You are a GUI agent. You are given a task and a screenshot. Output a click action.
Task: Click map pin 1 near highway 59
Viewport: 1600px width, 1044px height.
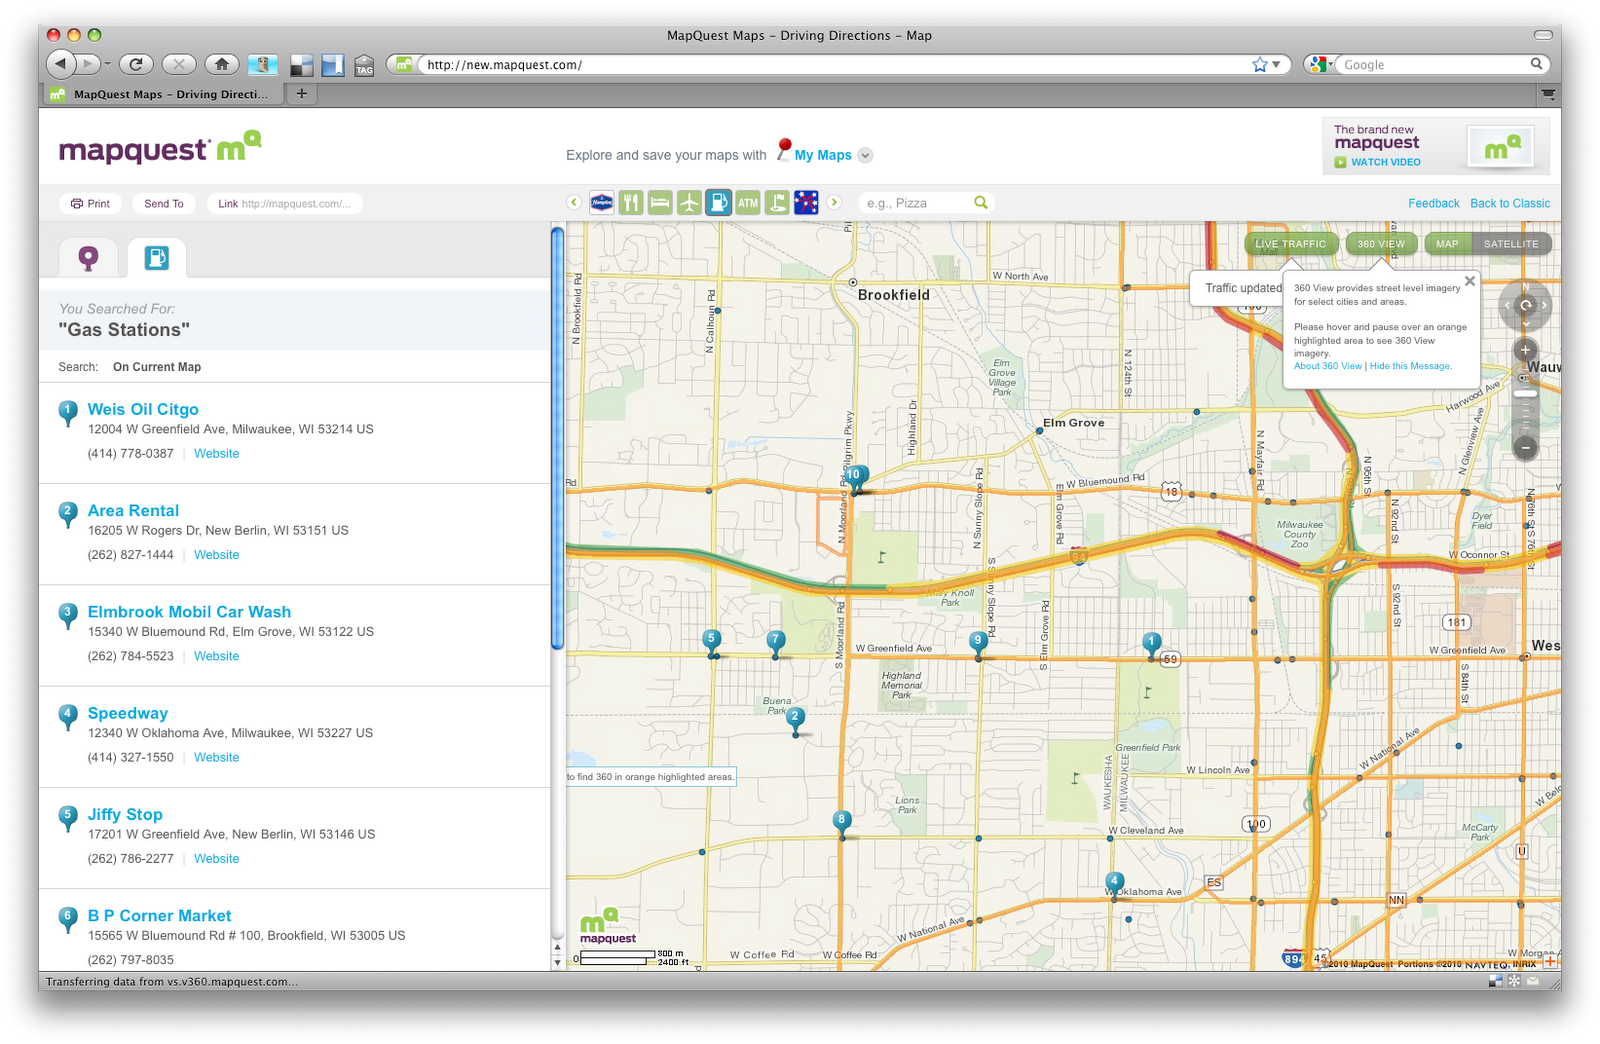click(x=1152, y=645)
